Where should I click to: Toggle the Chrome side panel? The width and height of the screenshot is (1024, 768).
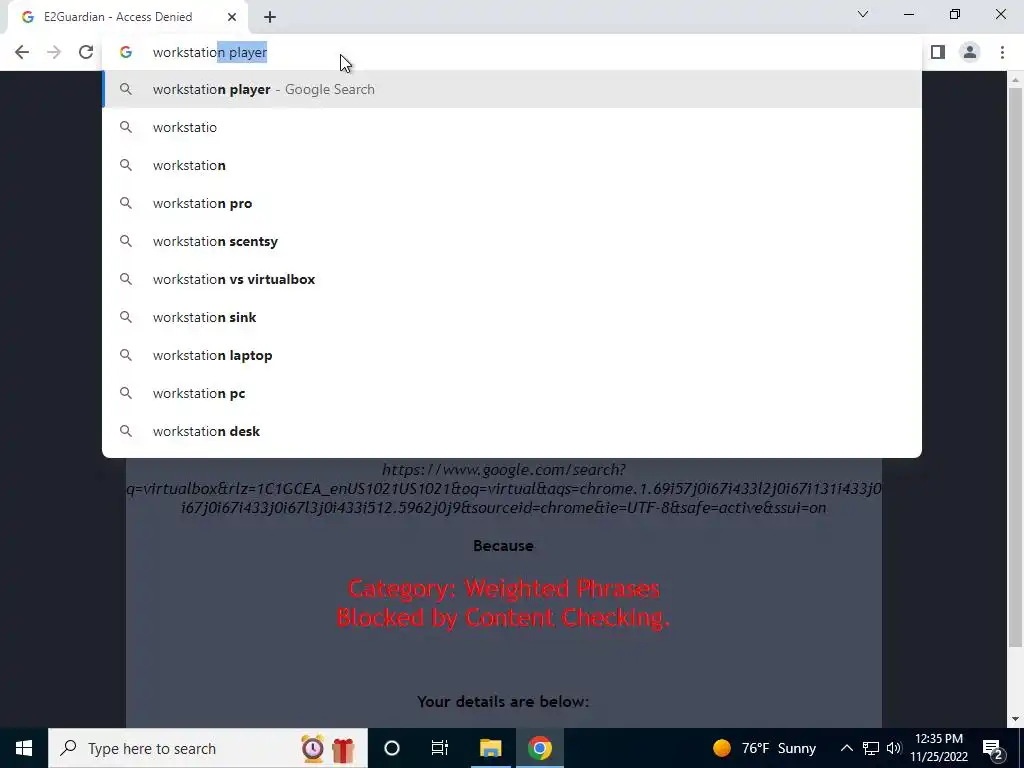pyautogui.click(x=938, y=52)
